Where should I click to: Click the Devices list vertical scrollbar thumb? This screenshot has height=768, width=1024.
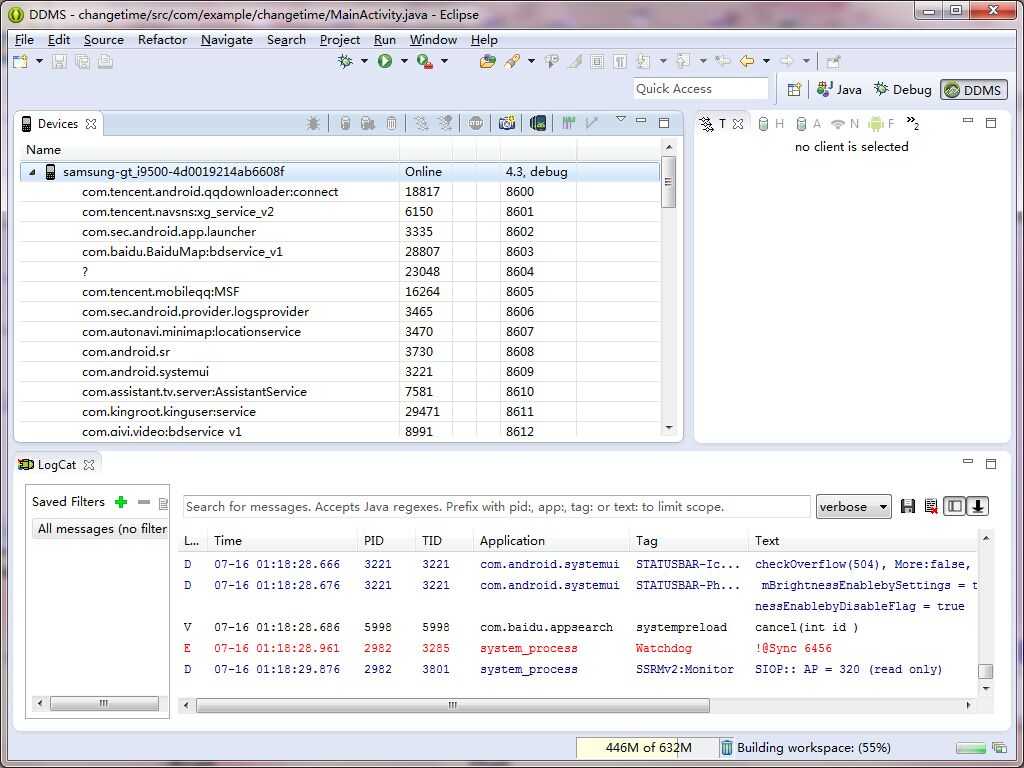tap(668, 182)
